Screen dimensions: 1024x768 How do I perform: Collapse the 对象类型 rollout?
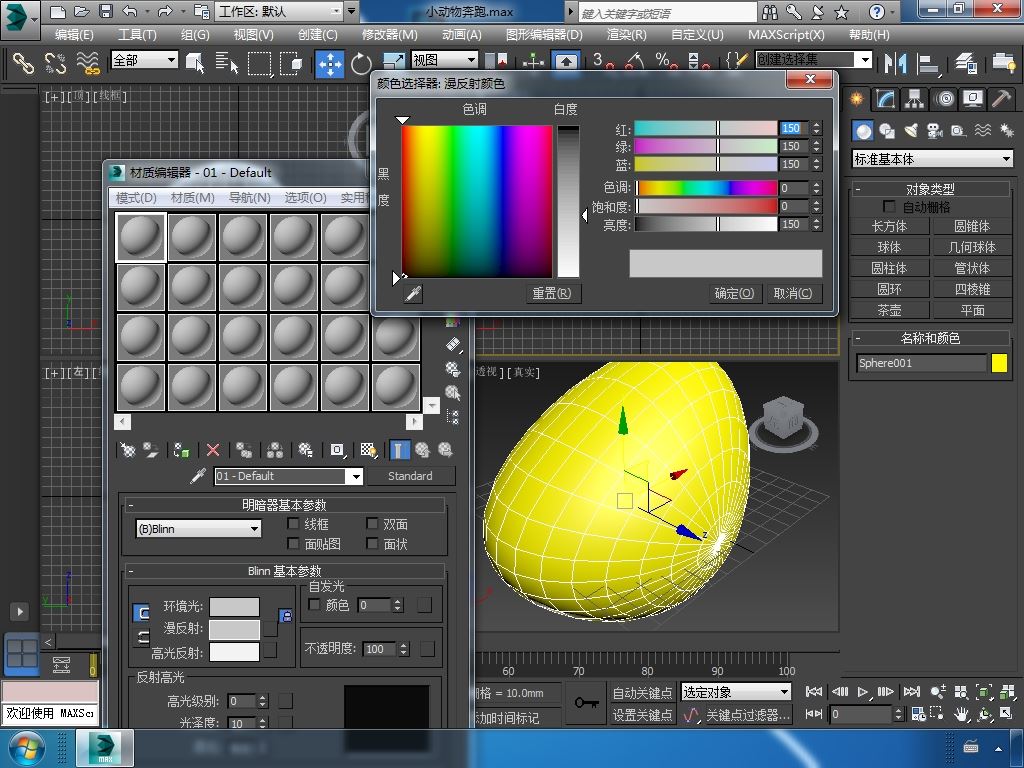(x=930, y=189)
